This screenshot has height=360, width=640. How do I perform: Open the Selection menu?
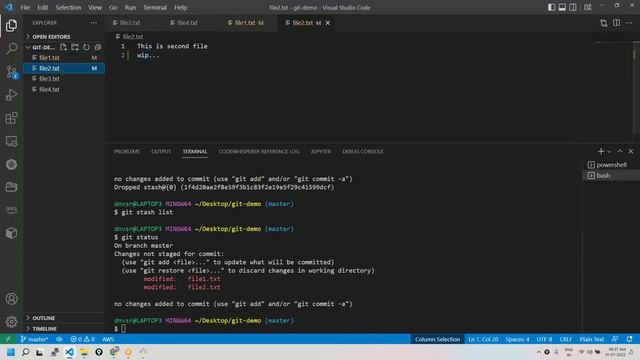click(68, 7)
